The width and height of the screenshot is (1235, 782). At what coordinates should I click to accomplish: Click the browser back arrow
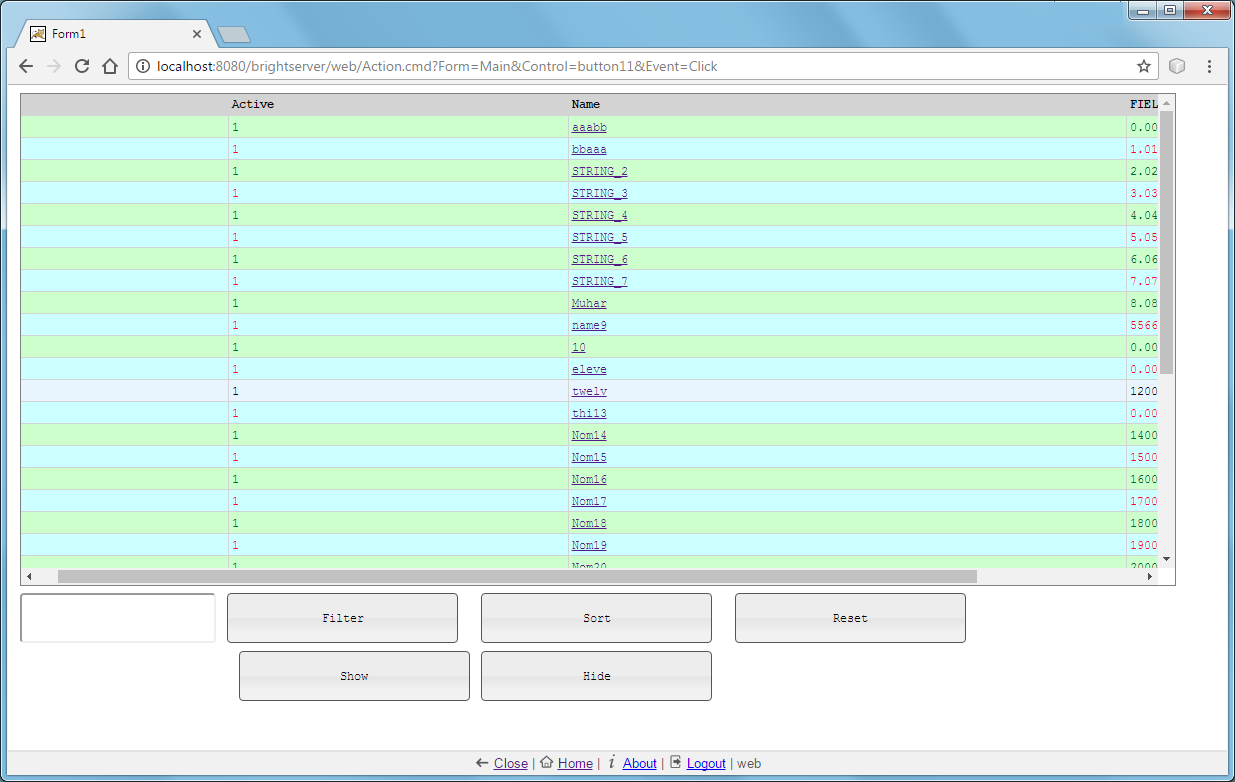[x=26, y=66]
